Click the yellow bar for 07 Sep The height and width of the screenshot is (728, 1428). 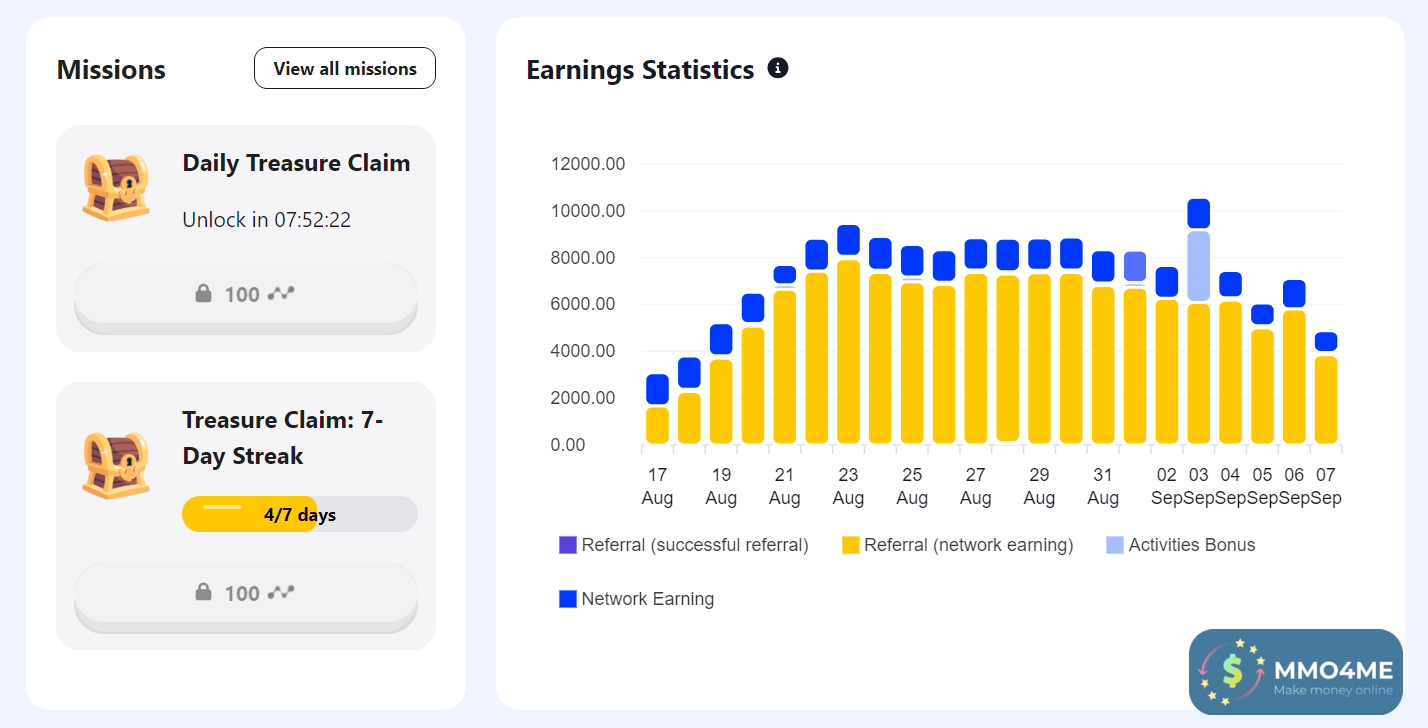click(1325, 400)
